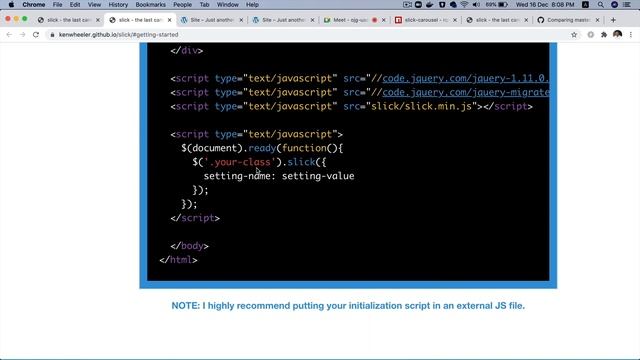Screen dimensions: 640x360
Task: Open the Edit menu
Action: [x=75, y=4]
